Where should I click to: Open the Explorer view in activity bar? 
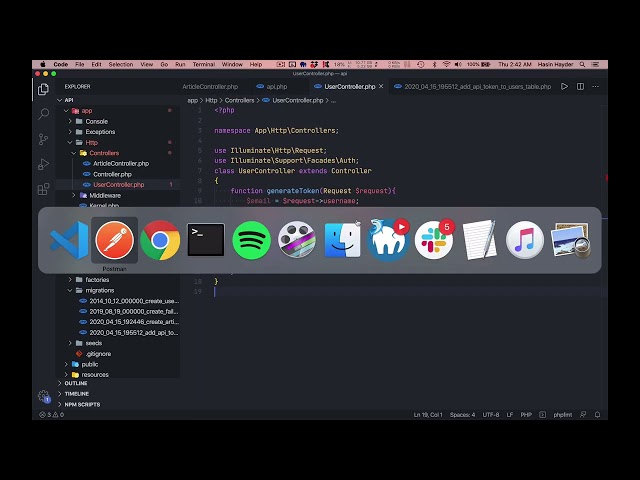[43, 89]
